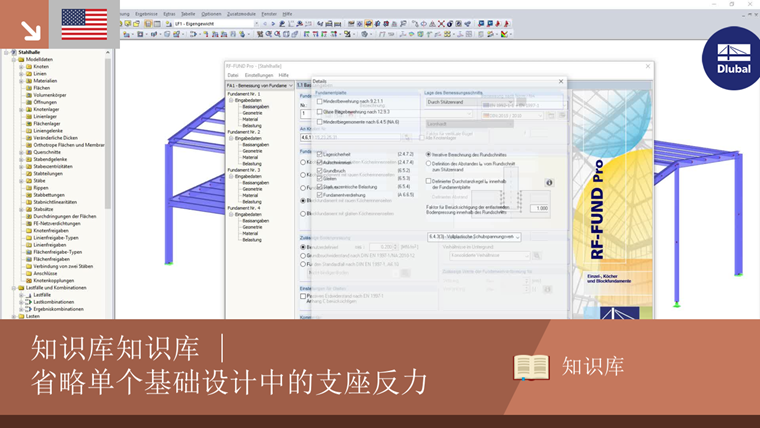Viewport: 760px width, 428px height.
Task: Uncheck the Gleiten checkbox
Action: pos(319,178)
